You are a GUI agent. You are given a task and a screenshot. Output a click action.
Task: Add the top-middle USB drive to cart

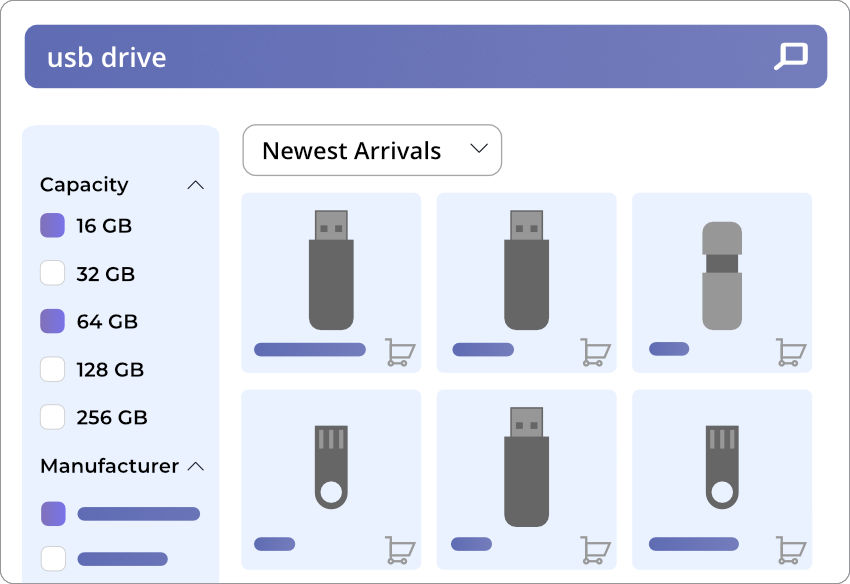click(596, 352)
